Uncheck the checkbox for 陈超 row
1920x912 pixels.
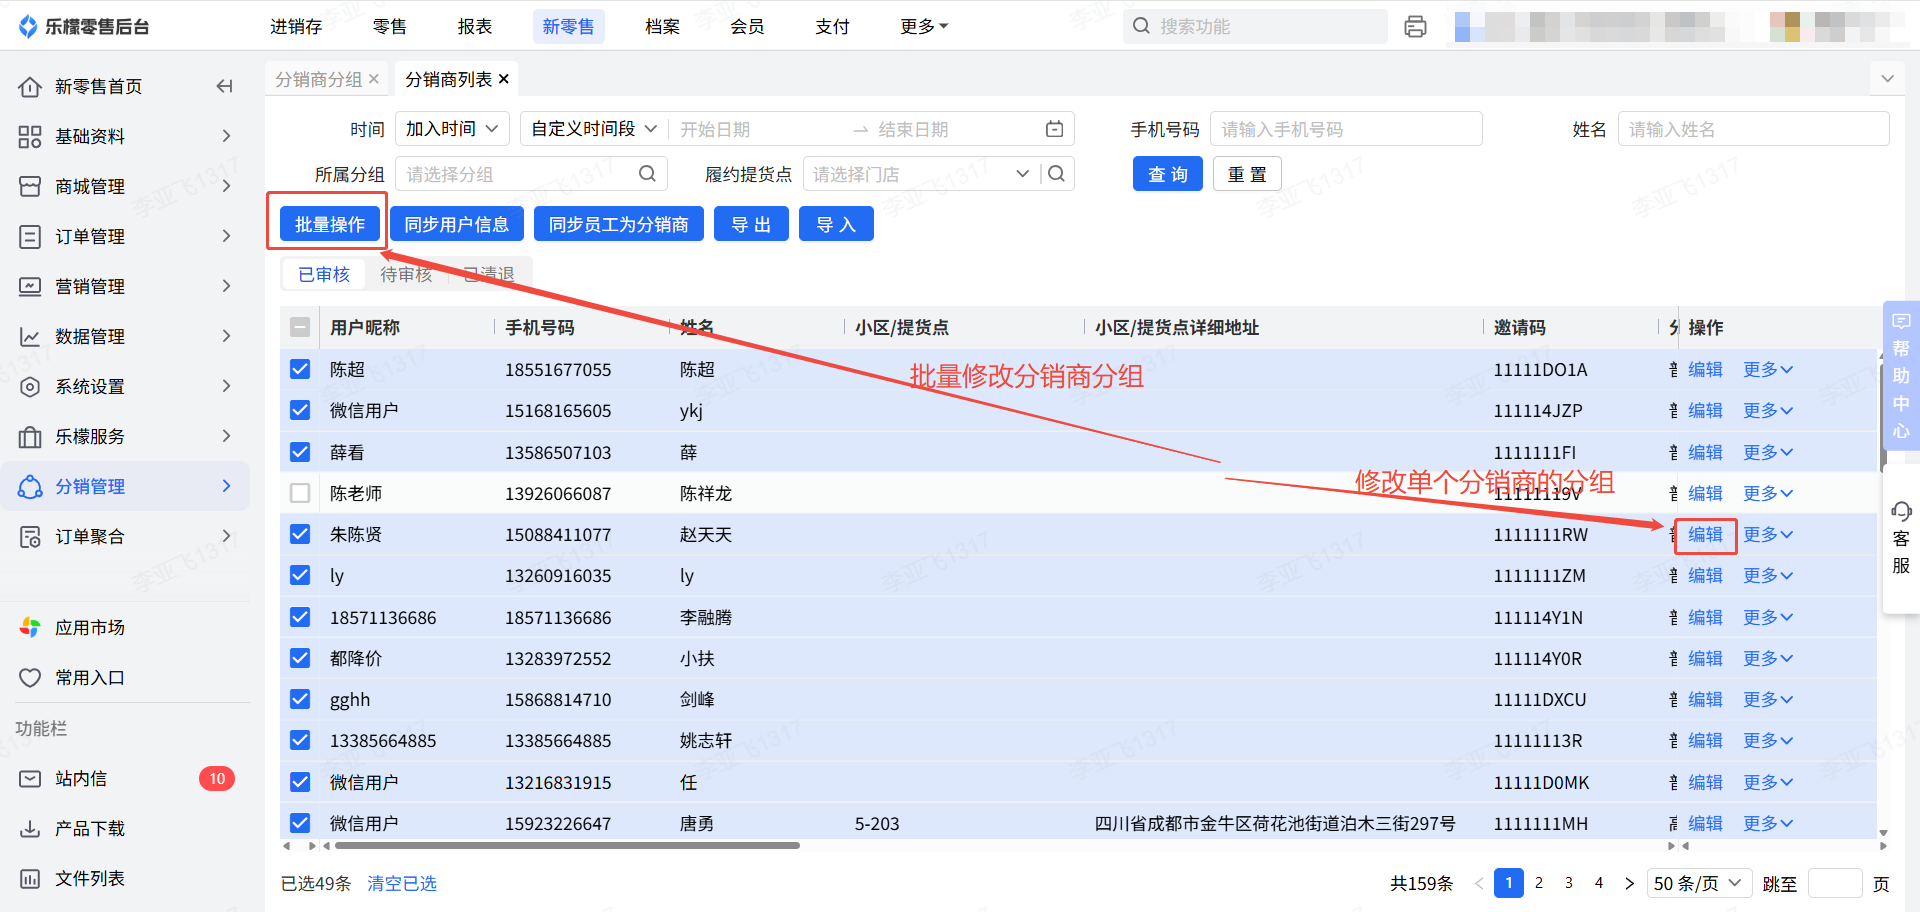[x=300, y=369]
